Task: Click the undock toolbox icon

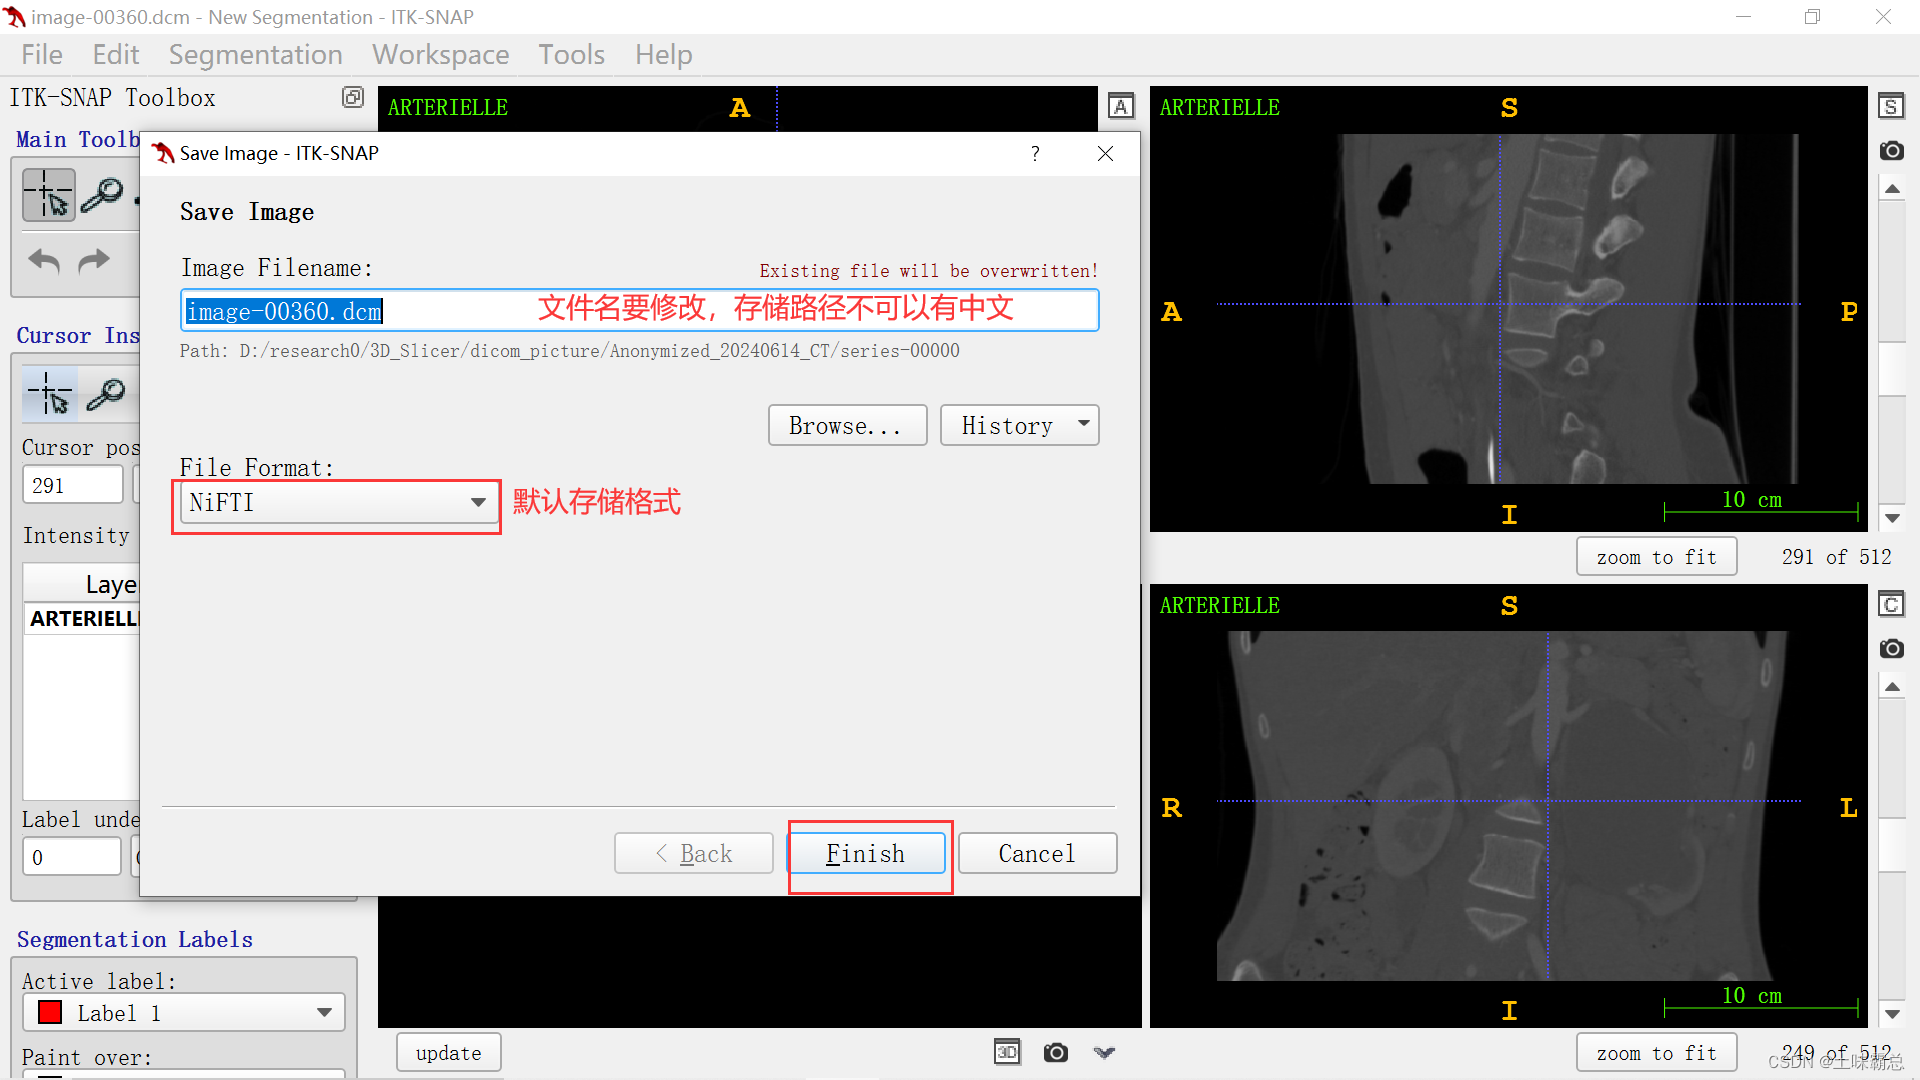Action: point(352,97)
